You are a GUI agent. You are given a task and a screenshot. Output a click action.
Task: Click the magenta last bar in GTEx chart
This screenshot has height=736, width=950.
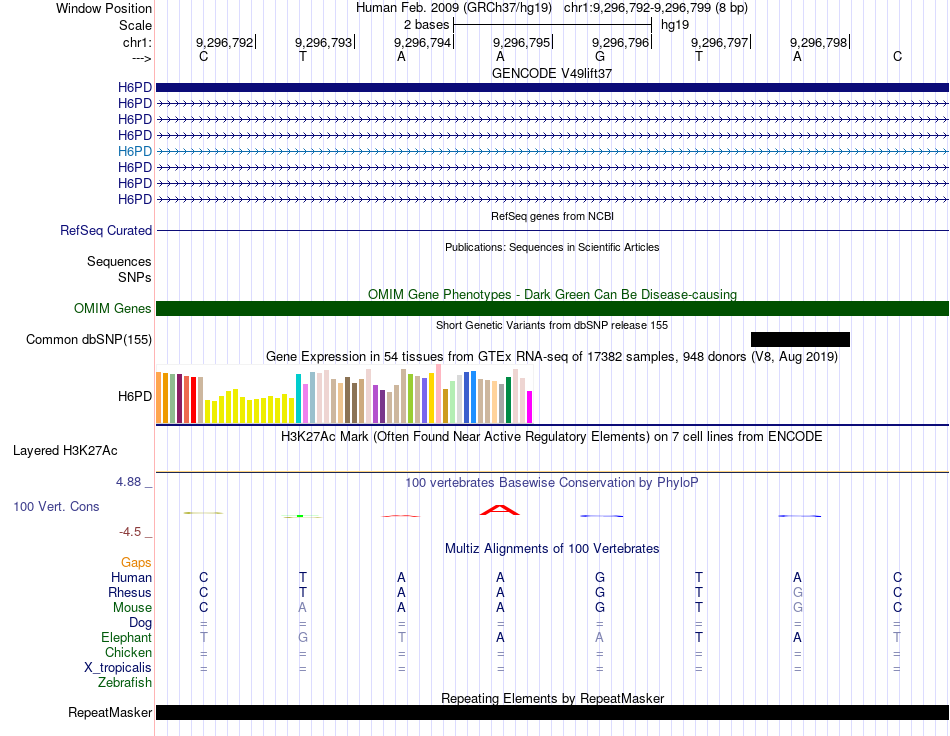(x=529, y=407)
